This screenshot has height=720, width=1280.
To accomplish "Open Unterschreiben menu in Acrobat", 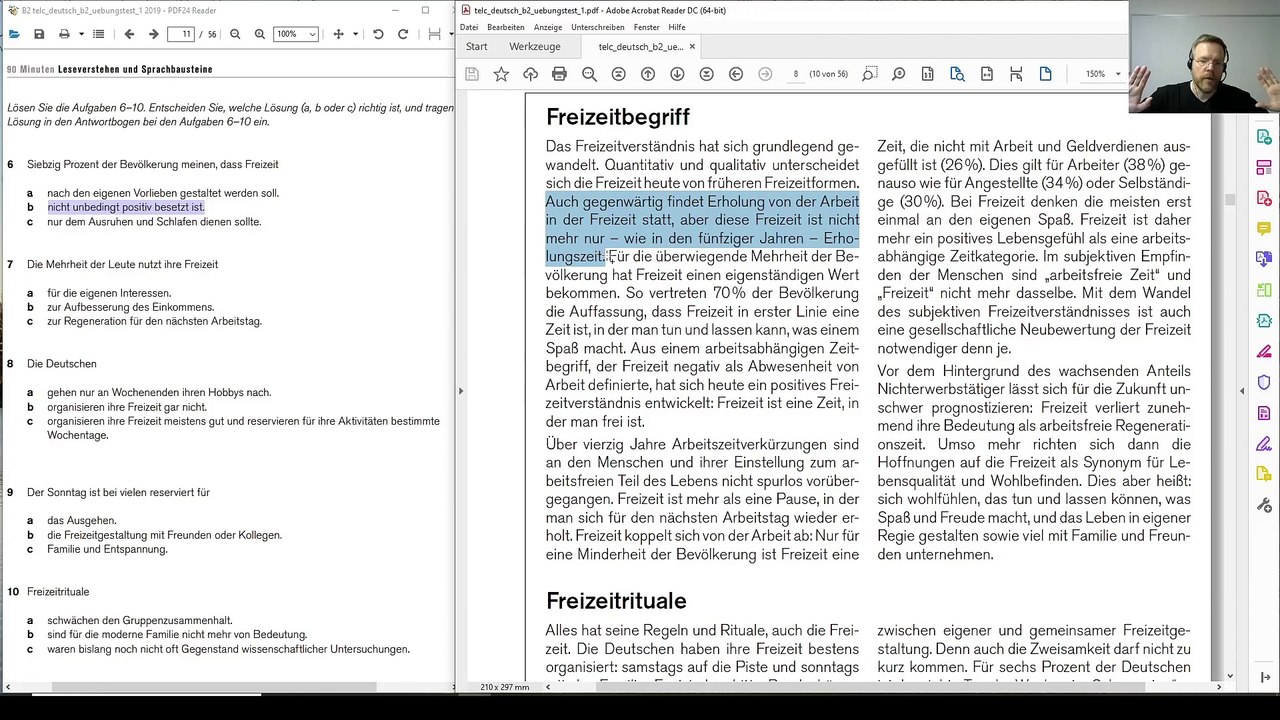I will pos(598,27).
